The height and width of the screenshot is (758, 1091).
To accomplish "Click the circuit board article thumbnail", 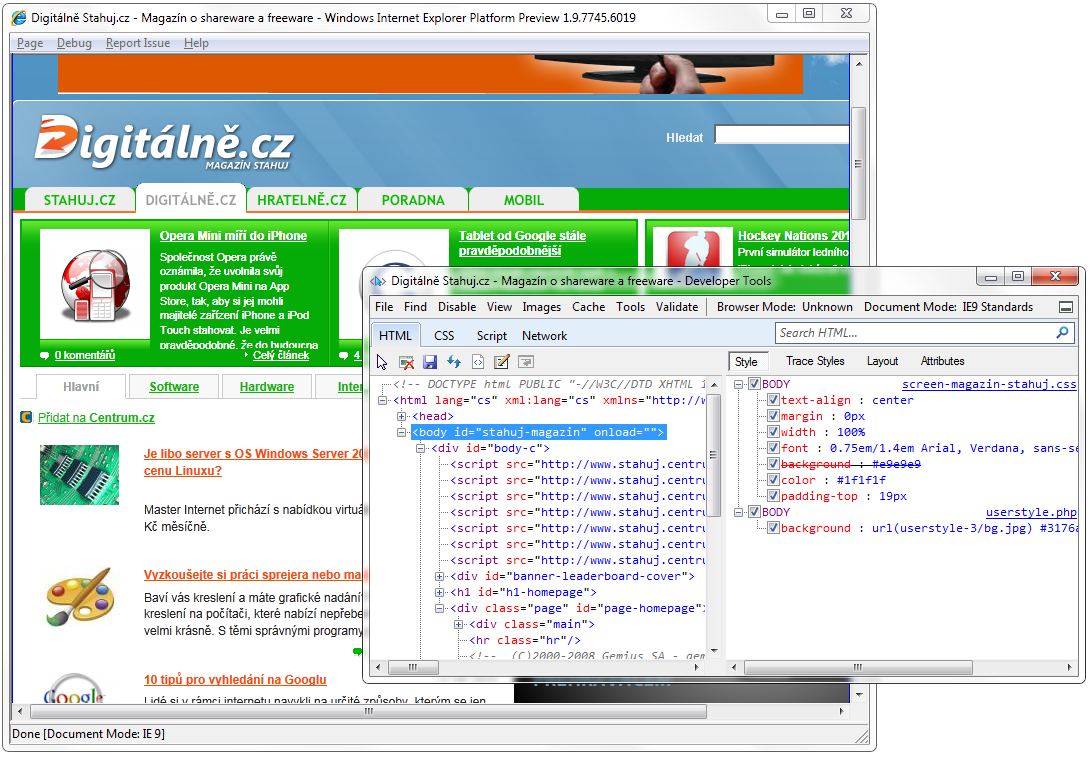I will coord(79,475).
